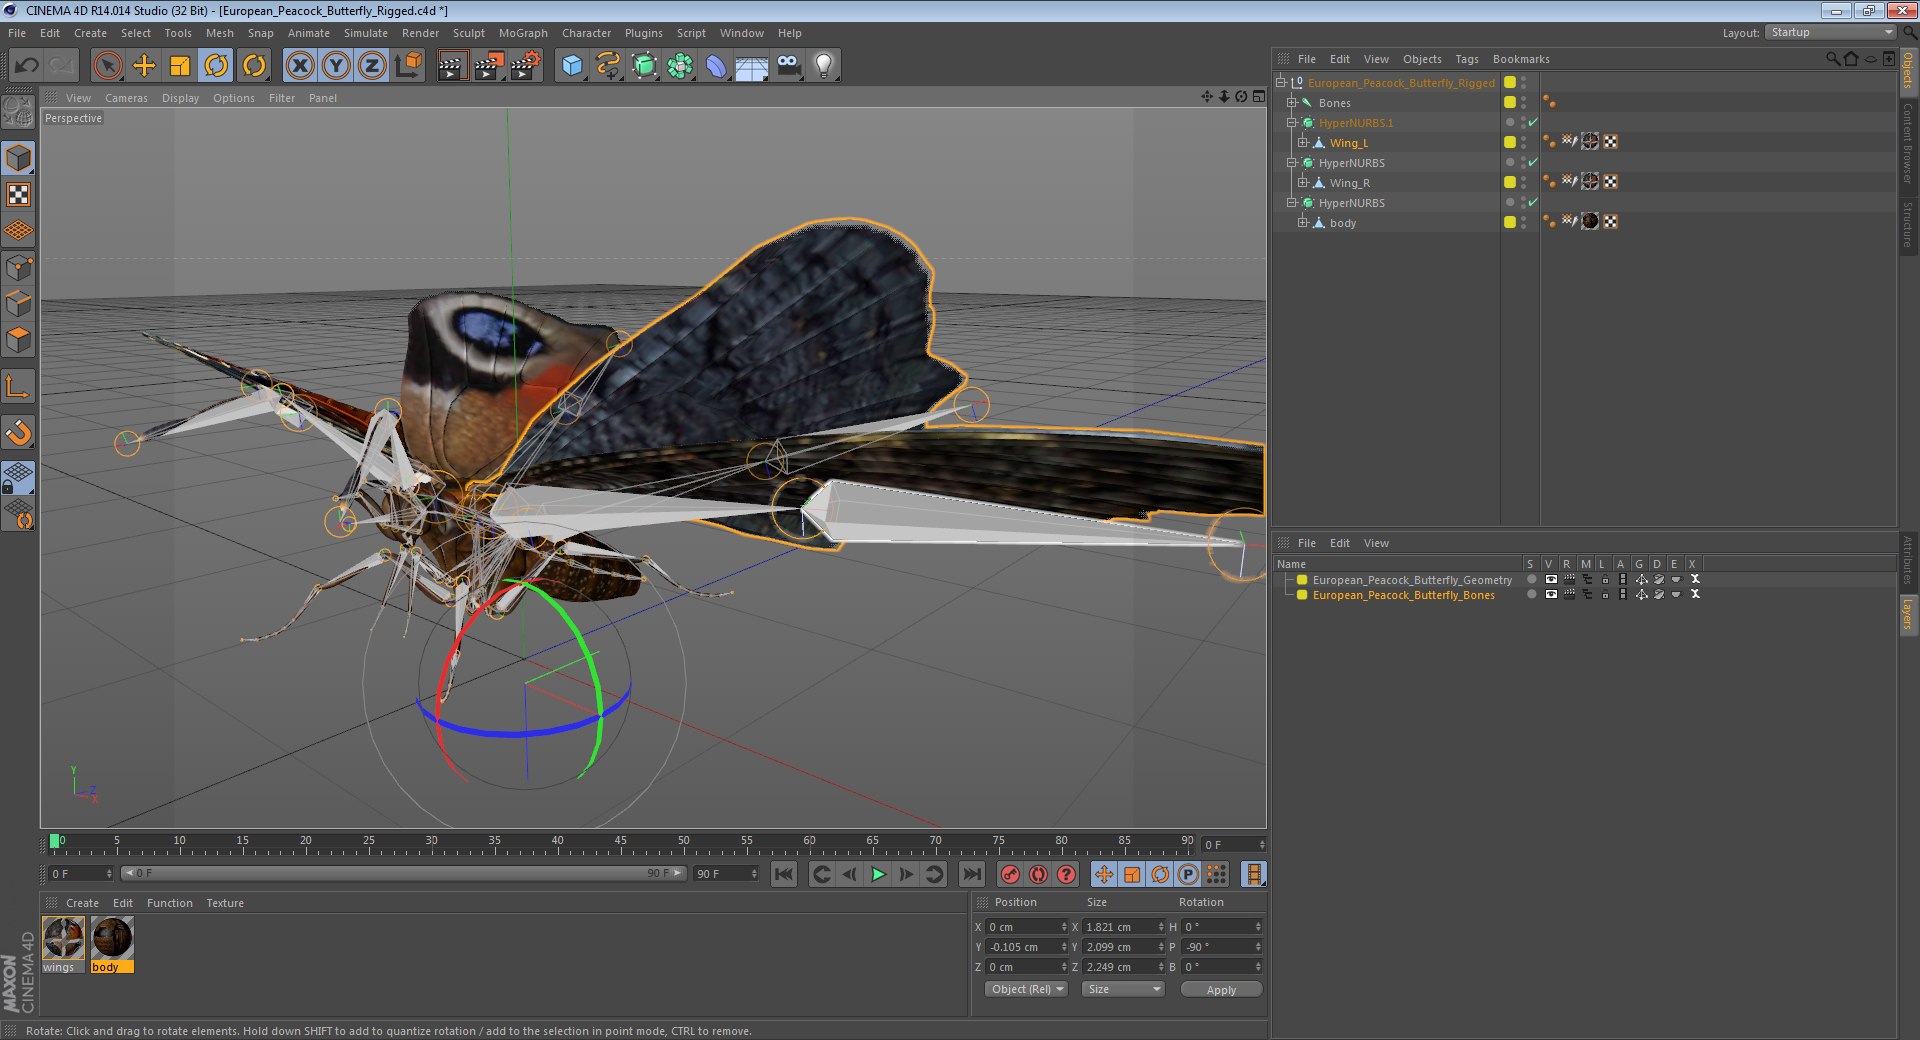The image size is (1920, 1040).
Task: Click Render View clapperboard icon
Action: 452,66
